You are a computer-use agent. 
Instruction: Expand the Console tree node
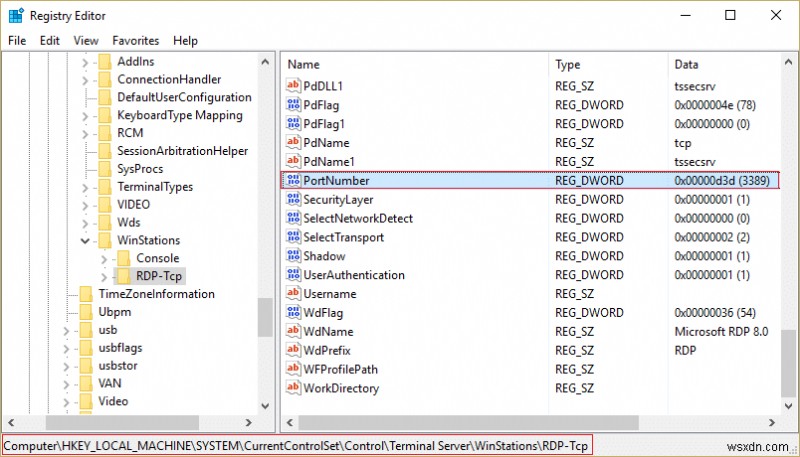(104, 259)
